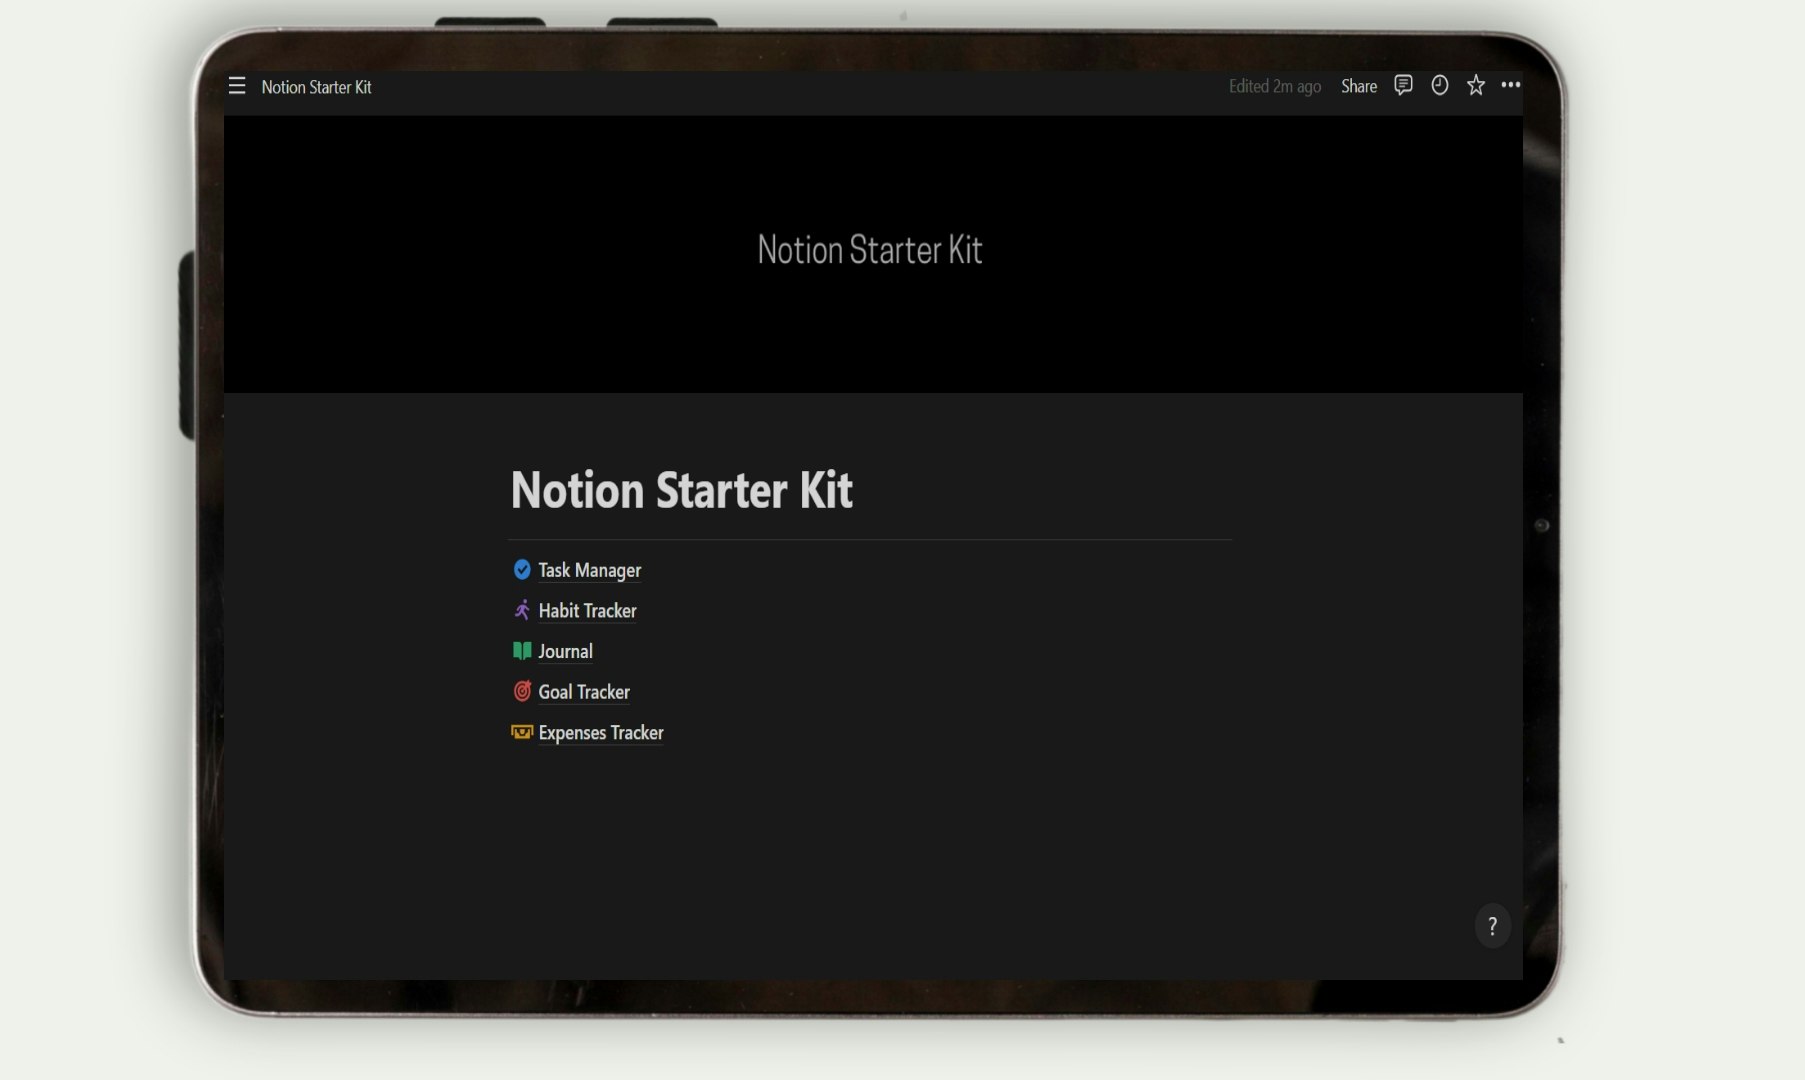Click the cover image Notion Starter Kit text
1805x1080 pixels.
870,250
